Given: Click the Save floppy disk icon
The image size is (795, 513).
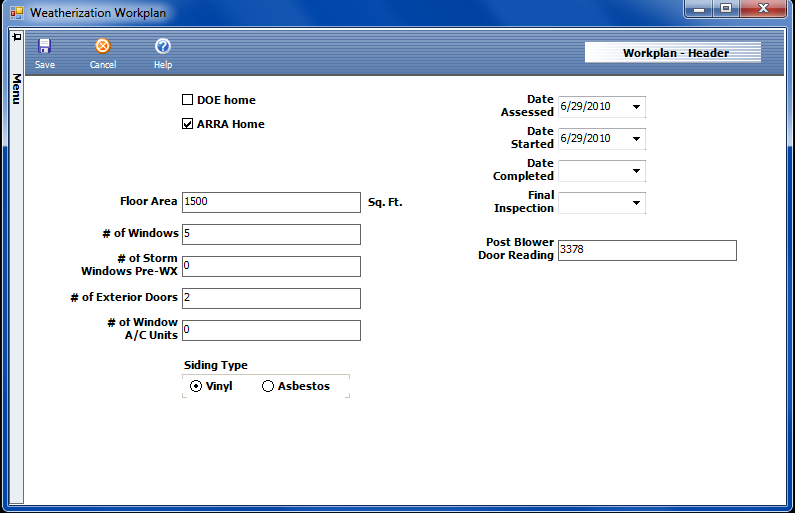Looking at the screenshot, I should tap(44, 47).
